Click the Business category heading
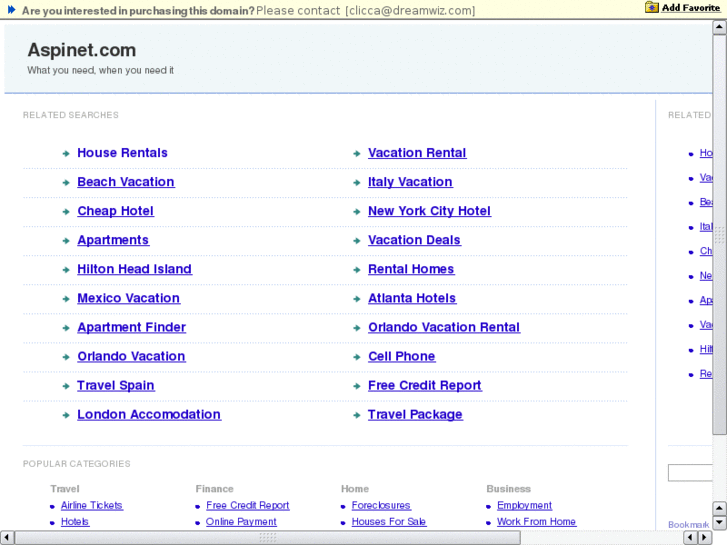This screenshot has width=727, height=545. [509, 489]
